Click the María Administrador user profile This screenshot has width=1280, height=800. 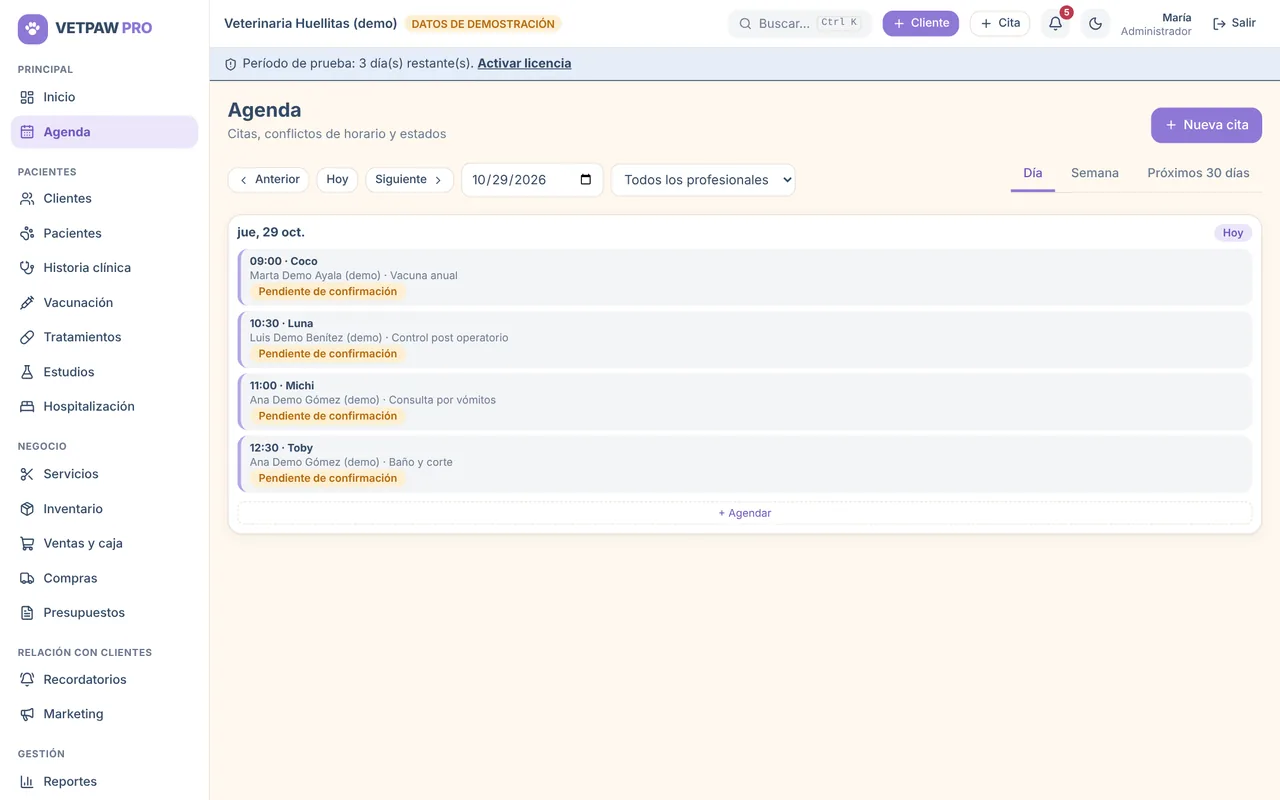tap(1156, 24)
